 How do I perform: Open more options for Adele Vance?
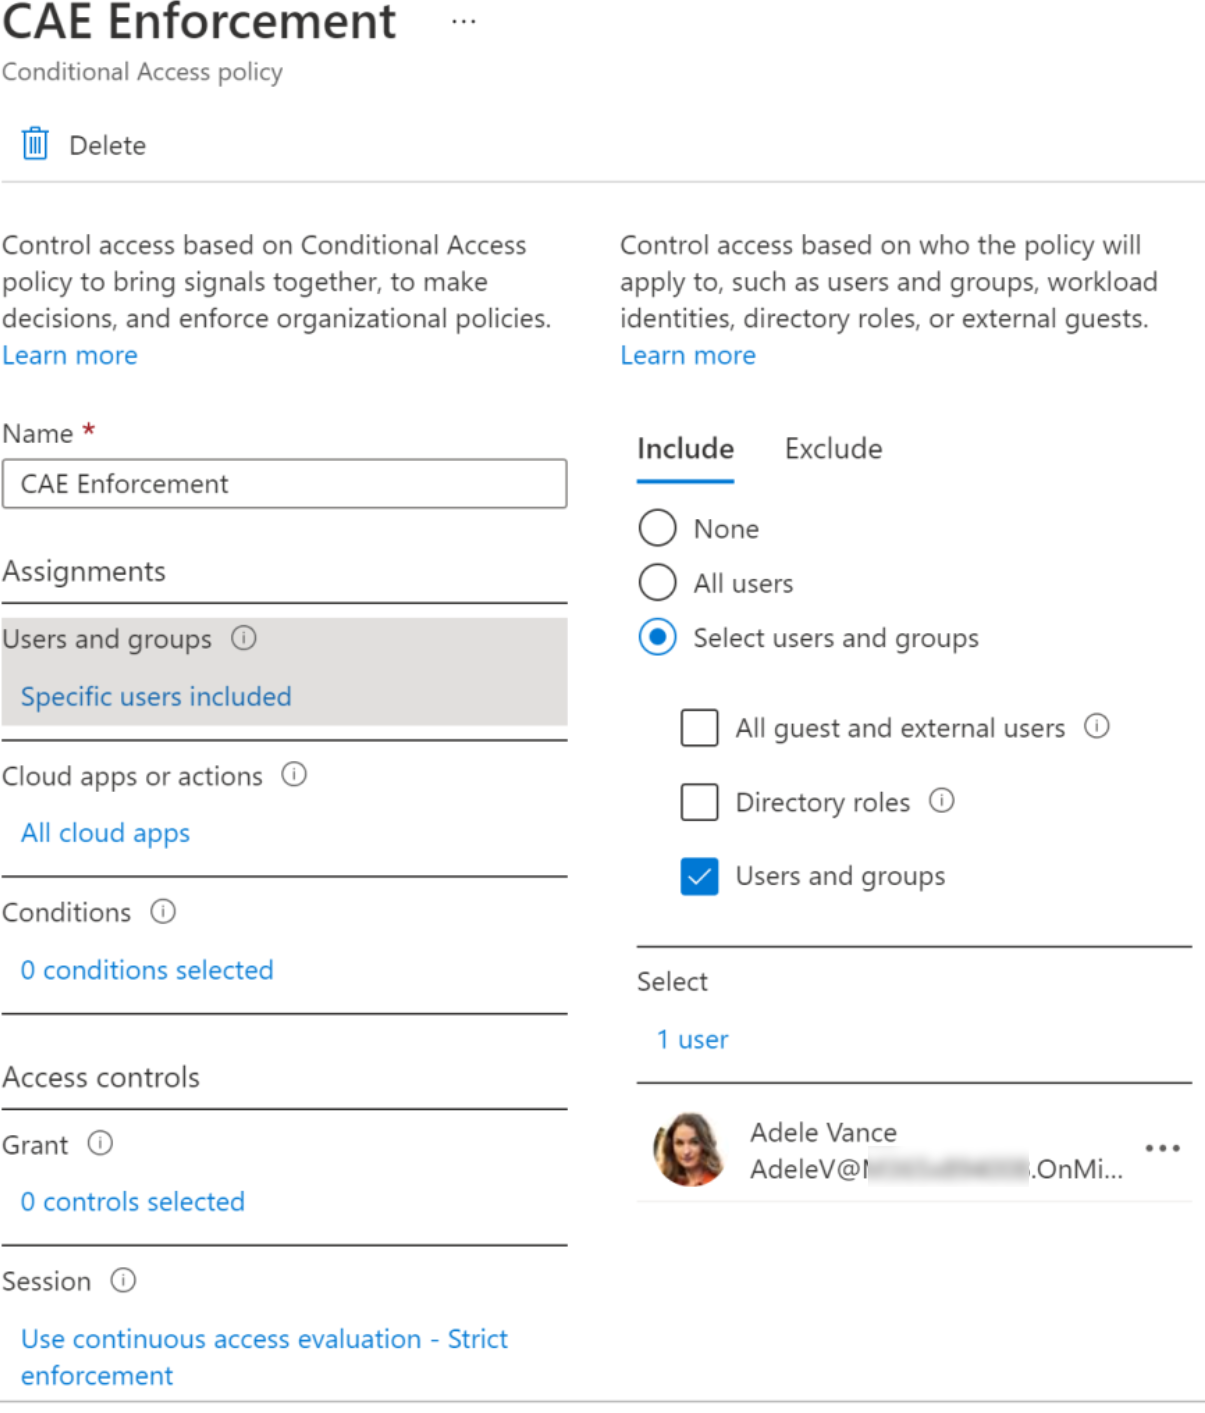tap(1162, 1148)
